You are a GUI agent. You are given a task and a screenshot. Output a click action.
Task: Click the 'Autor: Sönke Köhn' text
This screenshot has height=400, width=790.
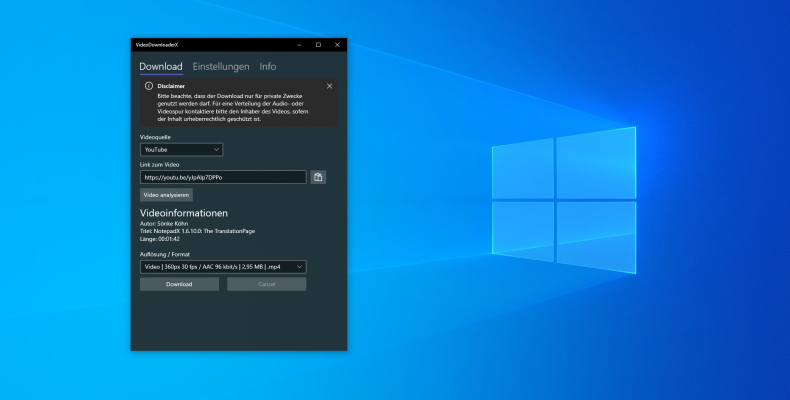pos(164,224)
